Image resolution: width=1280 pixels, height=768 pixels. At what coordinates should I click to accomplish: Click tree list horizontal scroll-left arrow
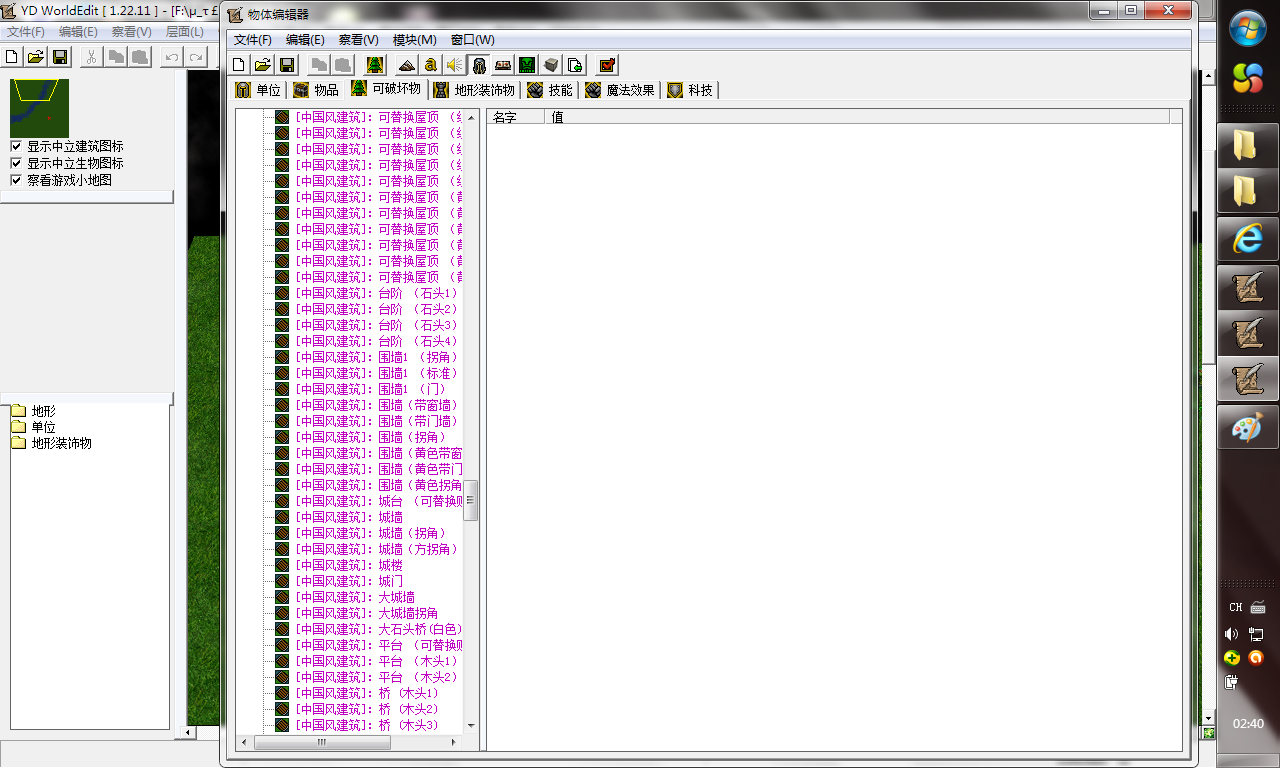[x=244, y=743]
